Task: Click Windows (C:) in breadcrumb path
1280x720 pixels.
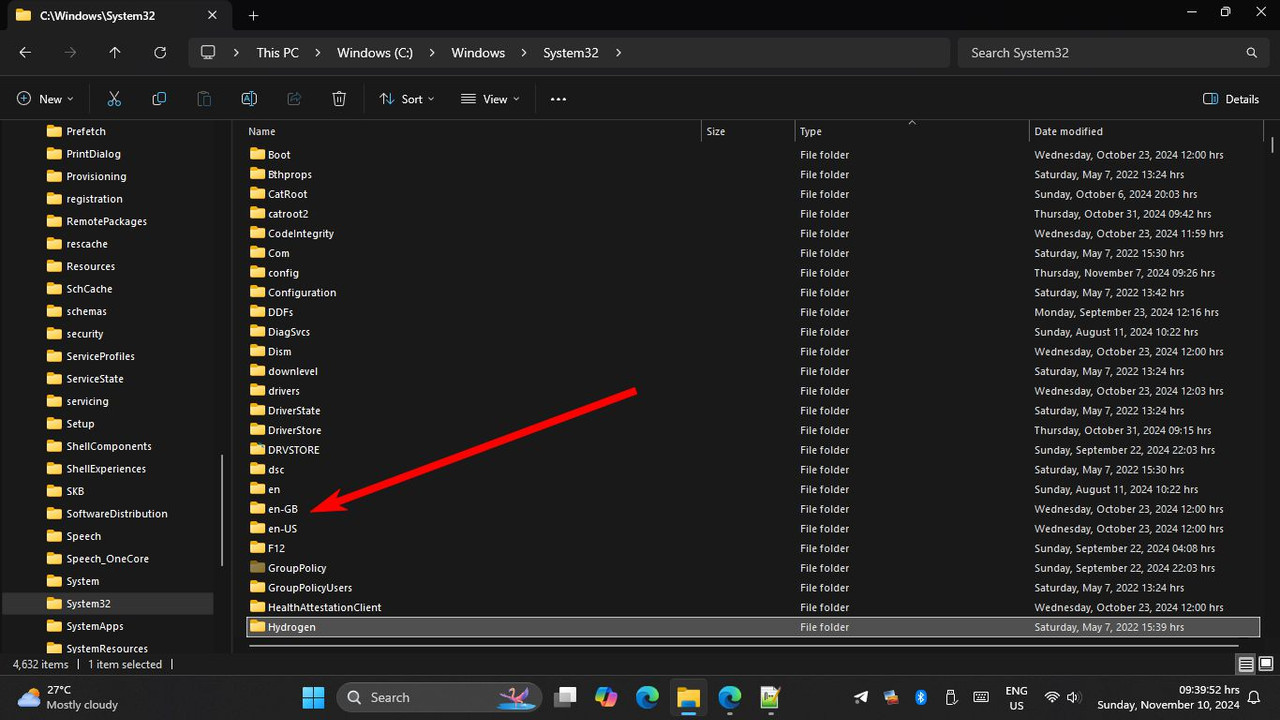Action: [375, 52]
